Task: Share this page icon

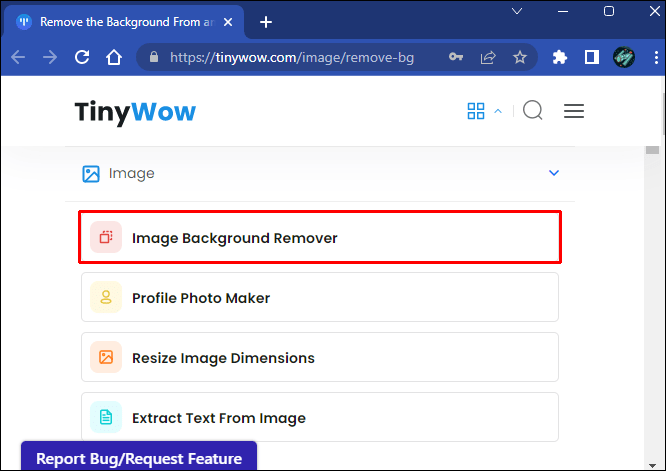Action: coord(489,58)
